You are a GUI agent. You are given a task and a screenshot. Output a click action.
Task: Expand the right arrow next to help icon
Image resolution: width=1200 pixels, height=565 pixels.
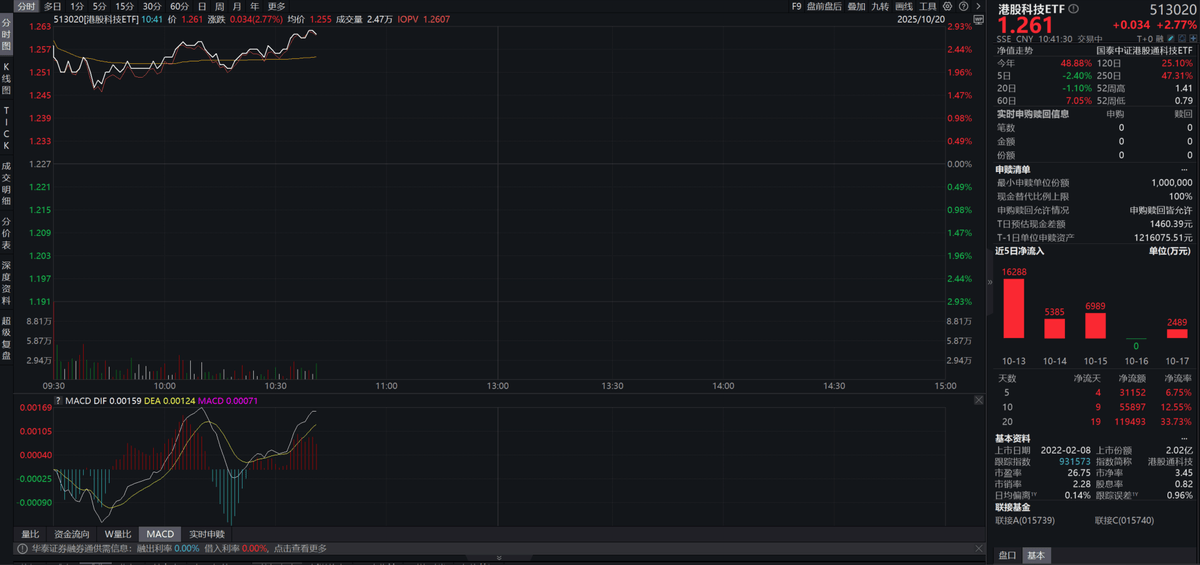(x=976, y=6)
